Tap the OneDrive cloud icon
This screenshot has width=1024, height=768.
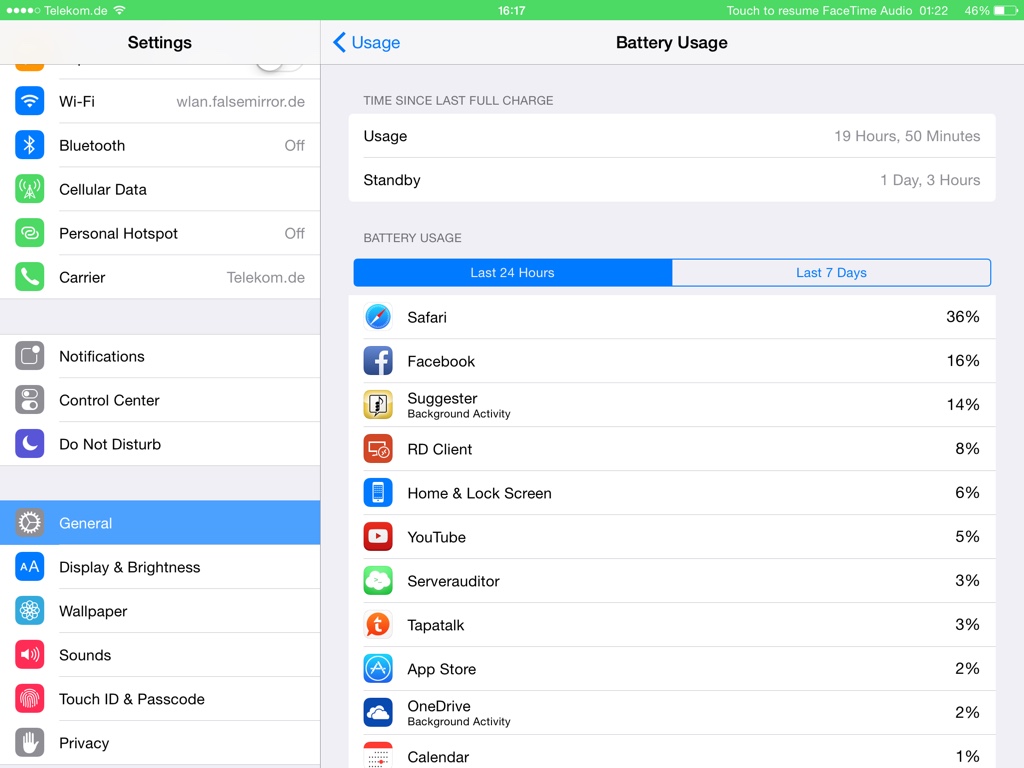click(378, 712)
